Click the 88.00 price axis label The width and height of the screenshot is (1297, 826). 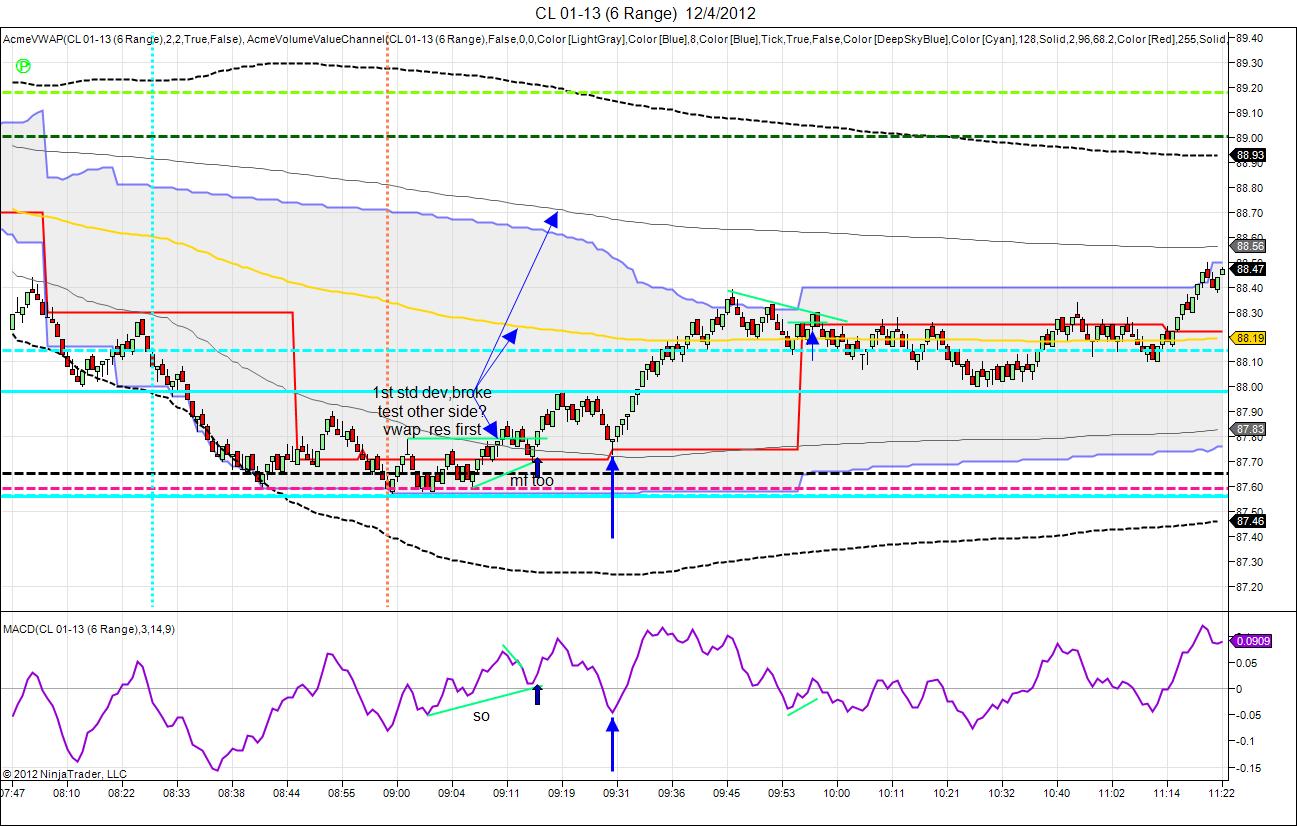pyautogui.click(x=1250, y=388)
